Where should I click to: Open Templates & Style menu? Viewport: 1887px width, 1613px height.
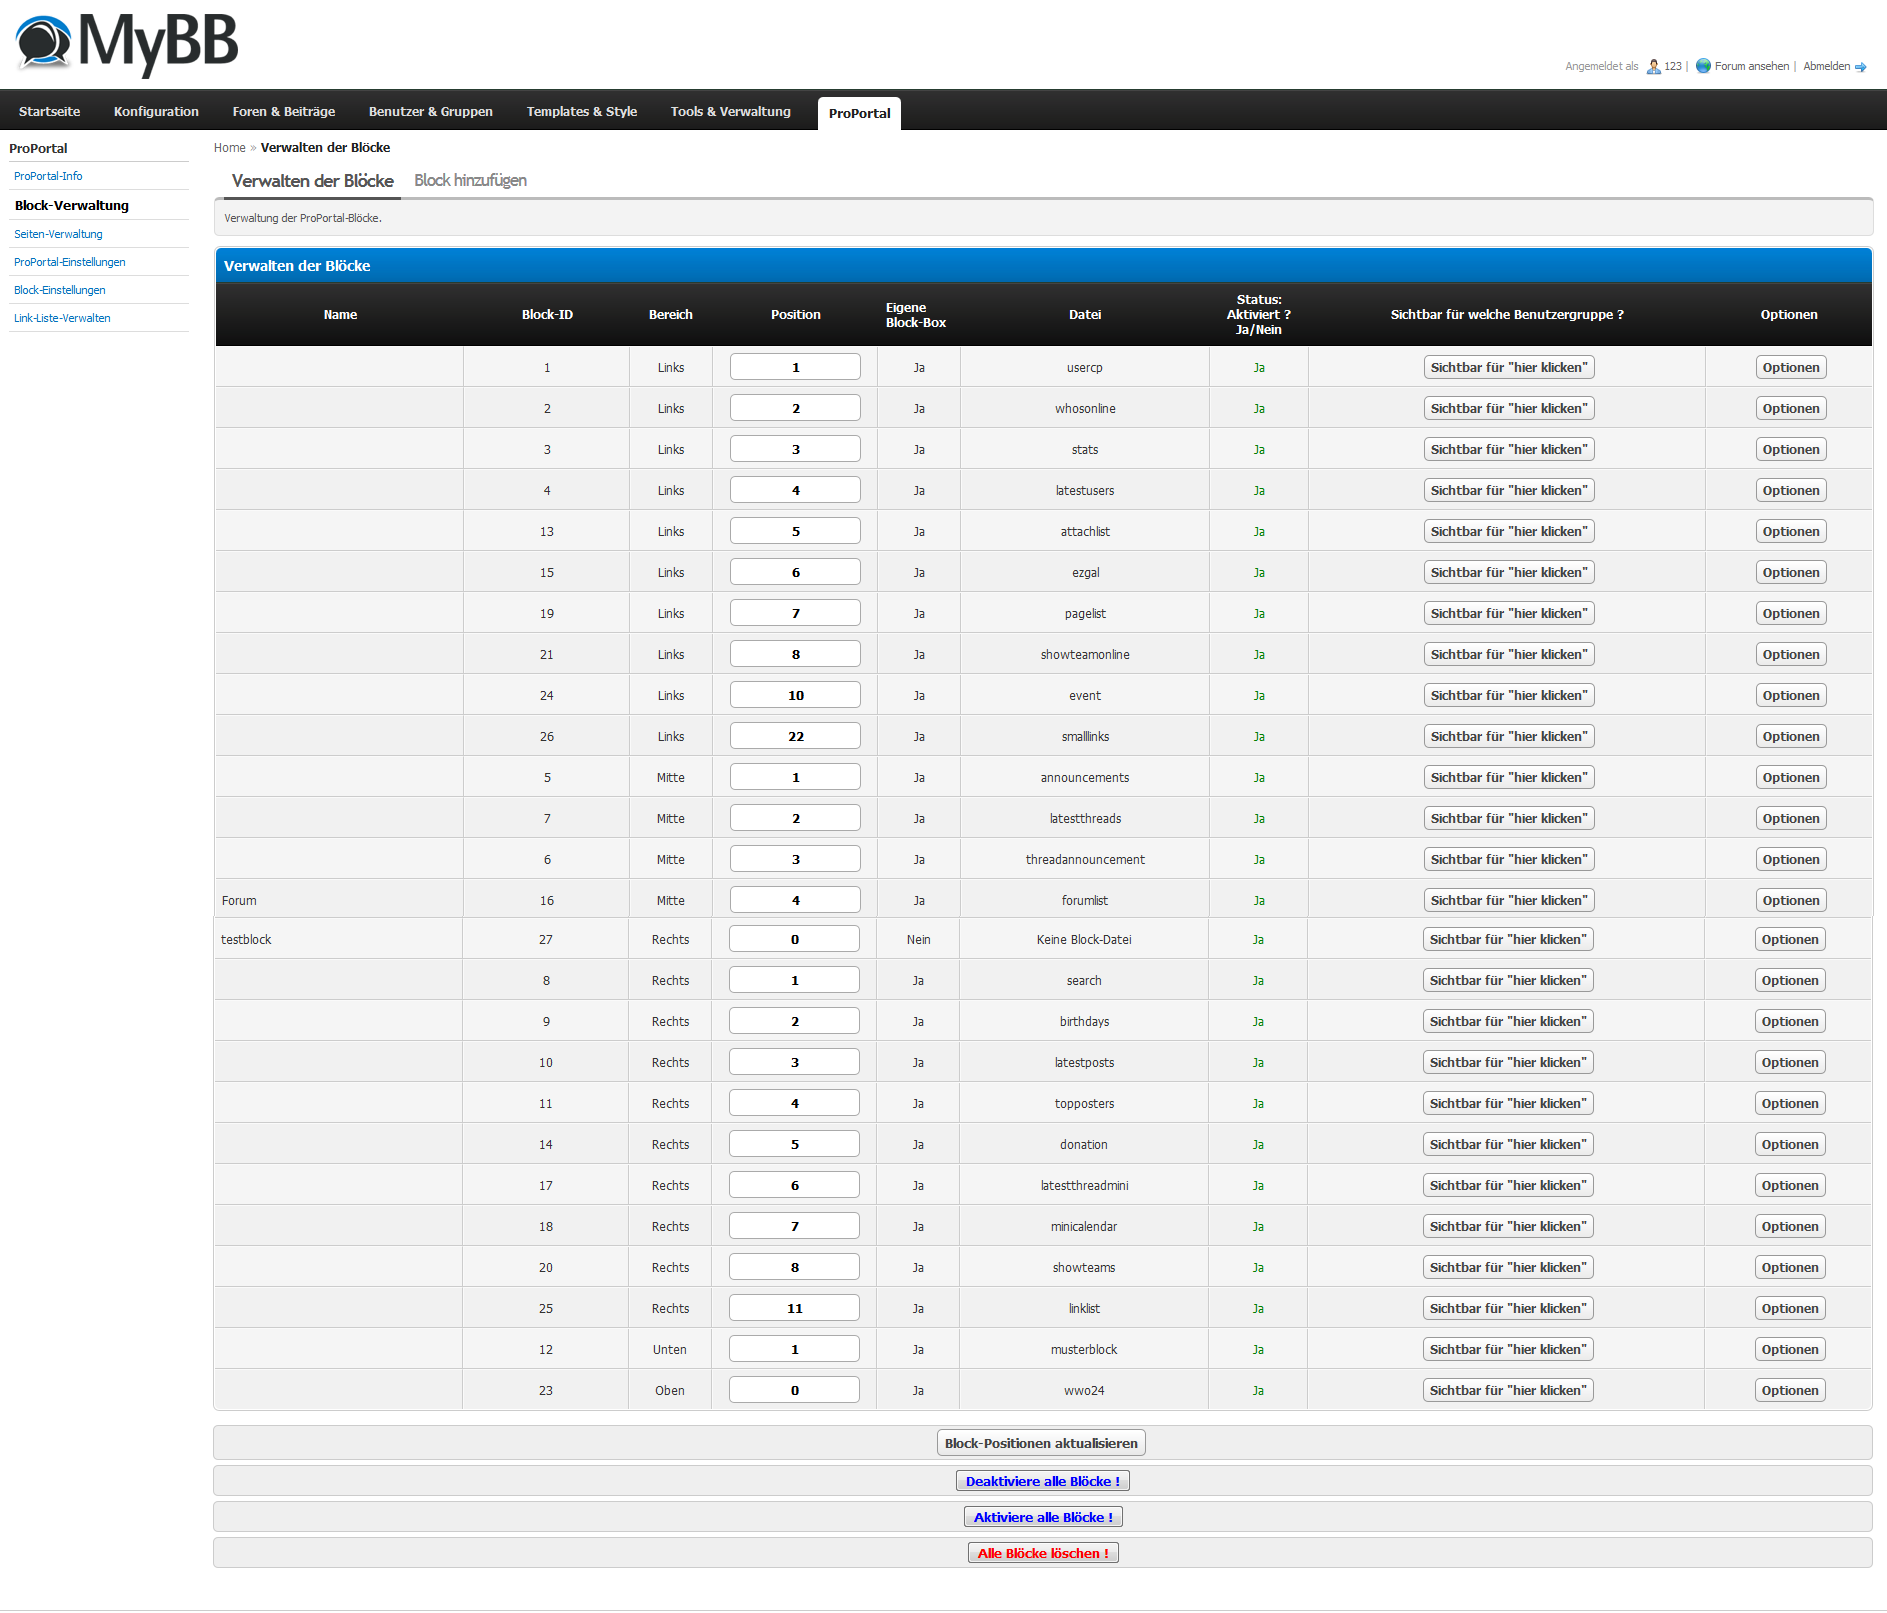[x=582, y=111]
